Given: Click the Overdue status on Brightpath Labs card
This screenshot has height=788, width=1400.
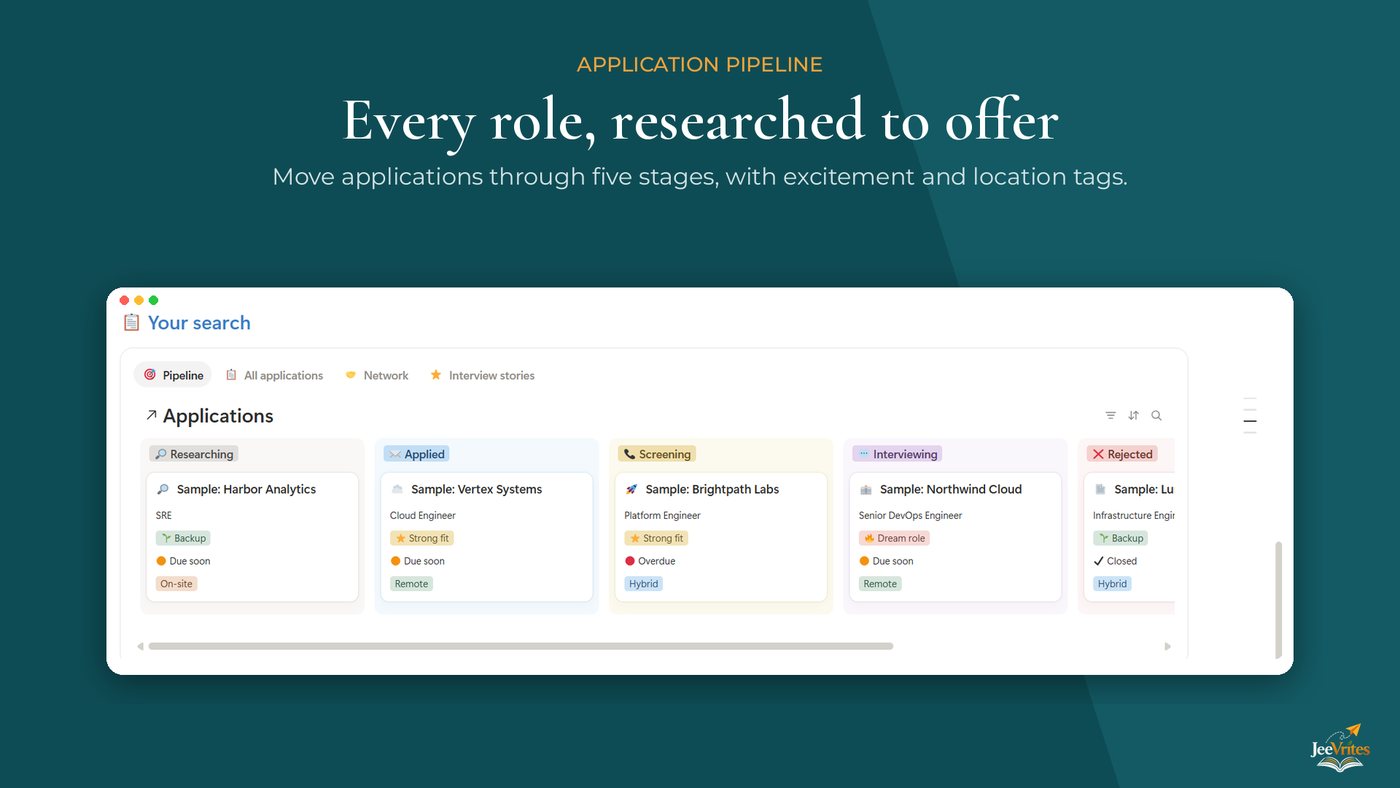Looking at the screenshot, I should [650, 561].
